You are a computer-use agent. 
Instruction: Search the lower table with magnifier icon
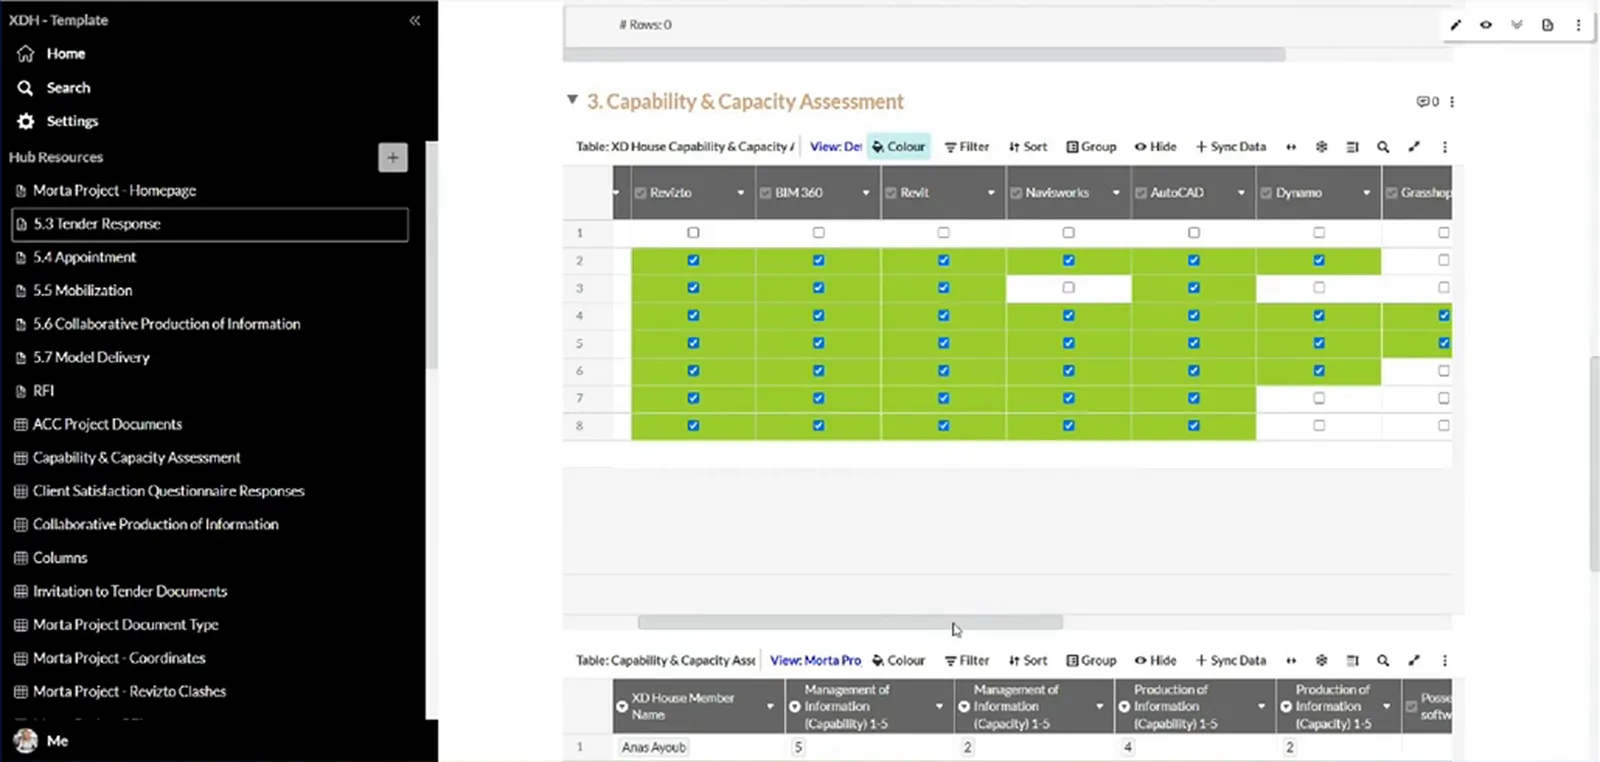click(x=1383, y=661)
